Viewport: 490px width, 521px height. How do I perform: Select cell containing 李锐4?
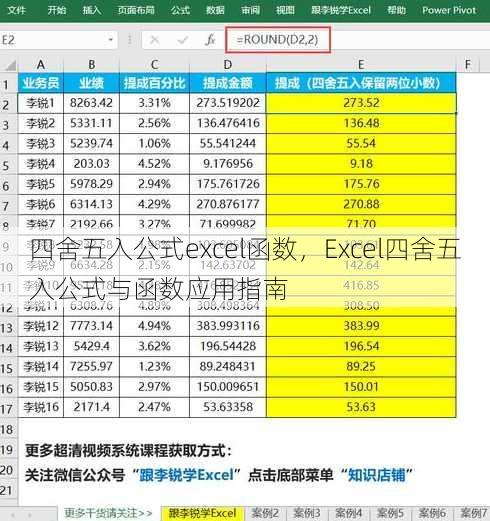pos(41,164)
